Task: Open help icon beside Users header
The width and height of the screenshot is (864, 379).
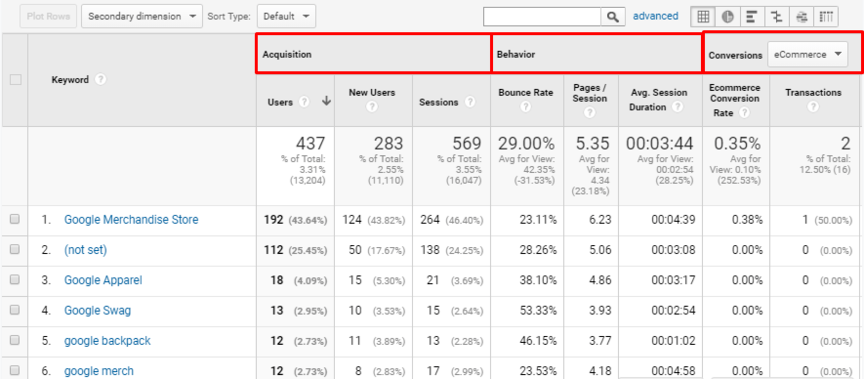Action: tap(304, 102)
